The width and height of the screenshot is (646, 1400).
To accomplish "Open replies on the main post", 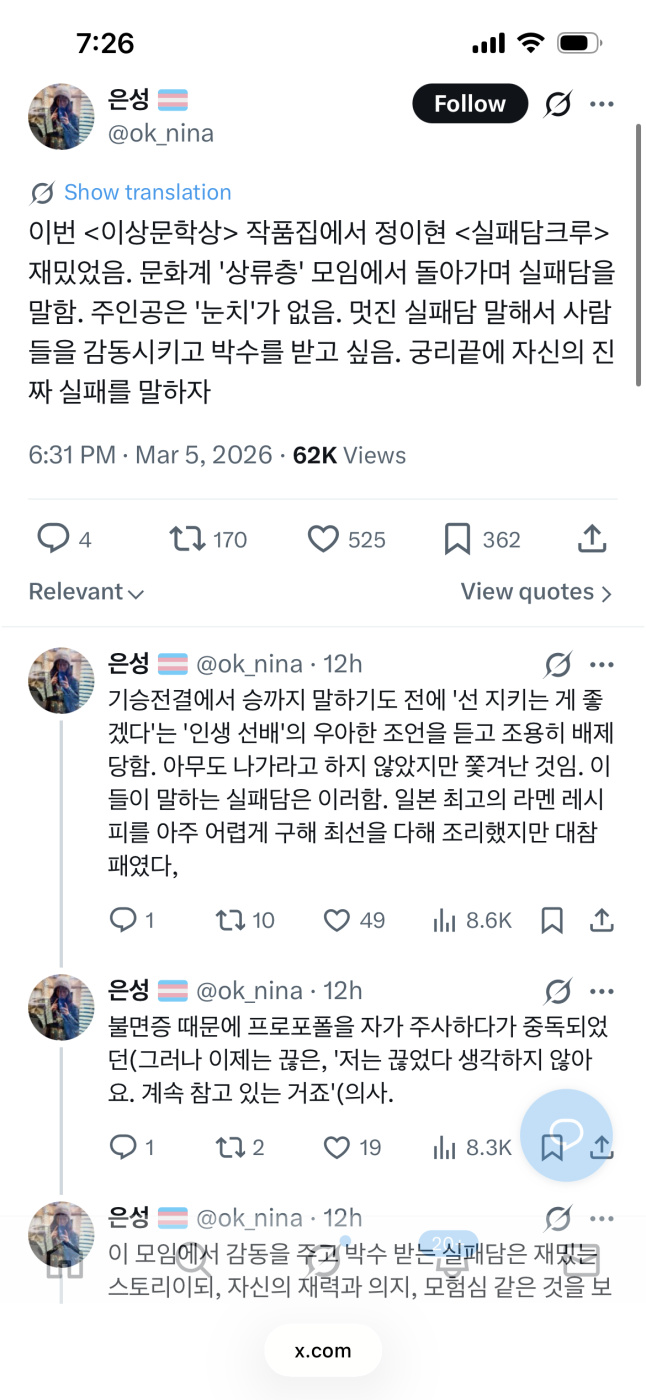I will coord(52,539).
